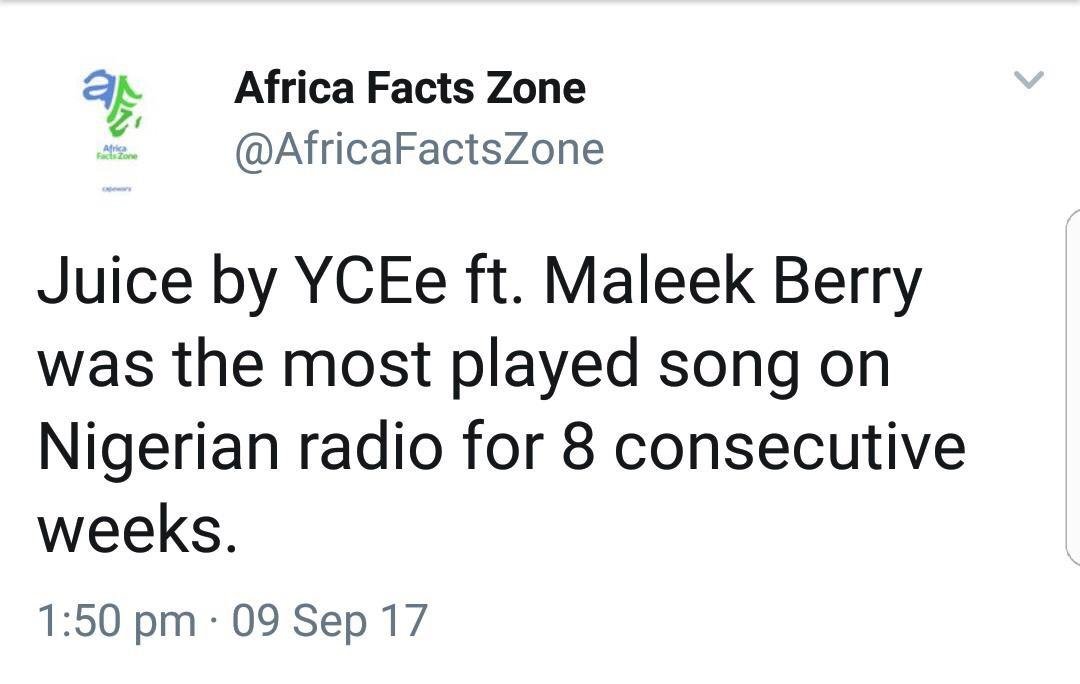Click the blue letter mark in the logo
This screenshot has height=684, width=1080.
pos(95,85)
